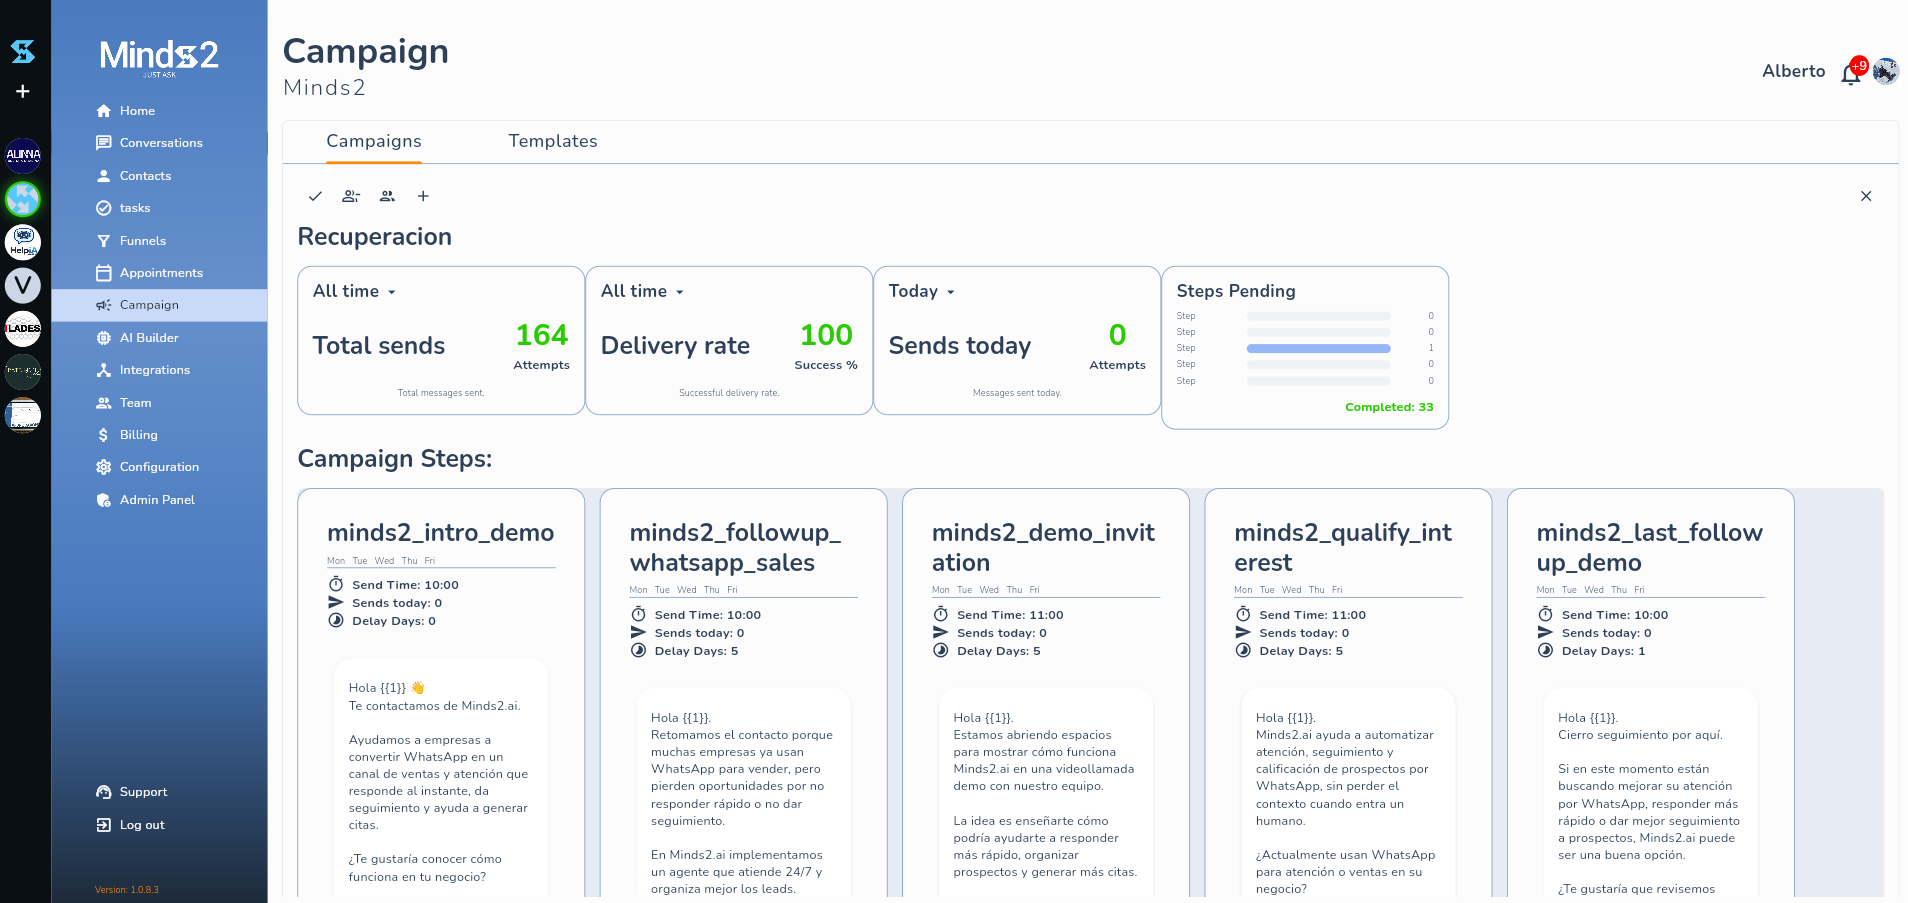The width and height of the screenshot is (1908, 903).
Task: Click Sends today: 0 in minds2_followup_whatsapp_sales
Action: click(x=699, y=633)
